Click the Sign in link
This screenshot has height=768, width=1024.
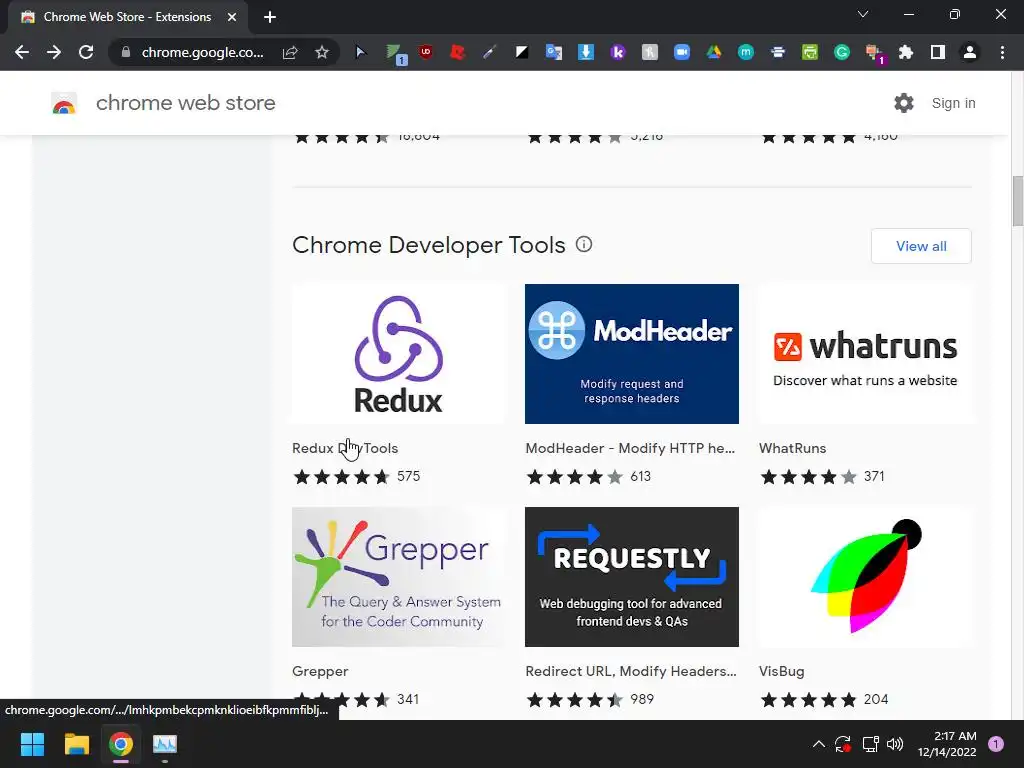coord(953,103)
